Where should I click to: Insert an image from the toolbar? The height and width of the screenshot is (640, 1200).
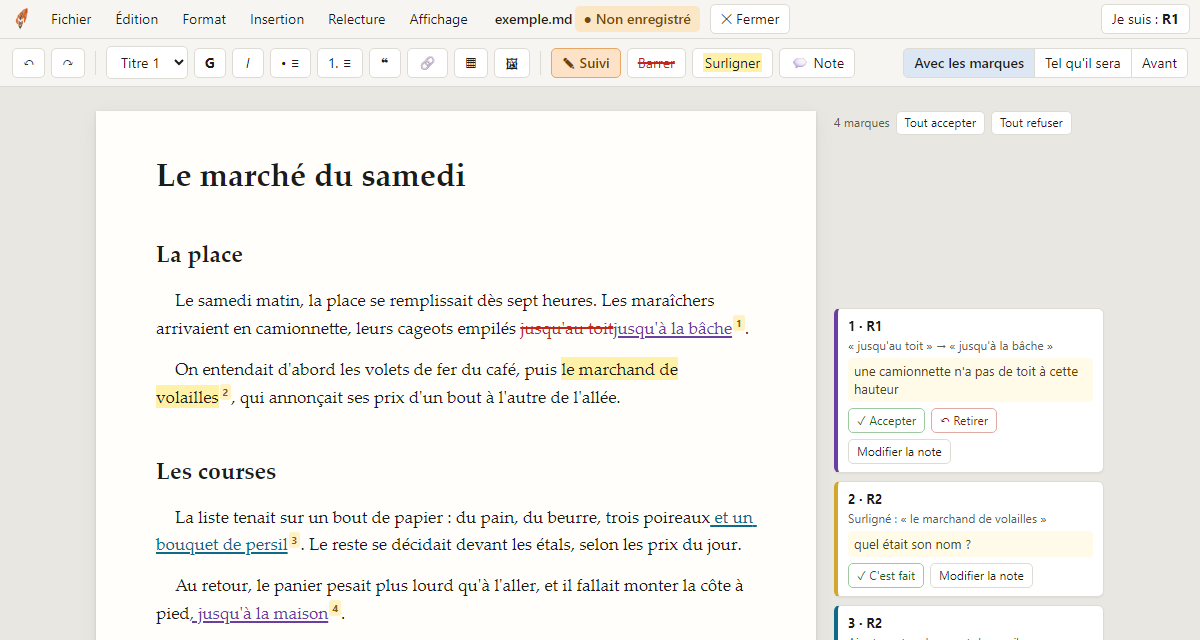pos(512,63)
